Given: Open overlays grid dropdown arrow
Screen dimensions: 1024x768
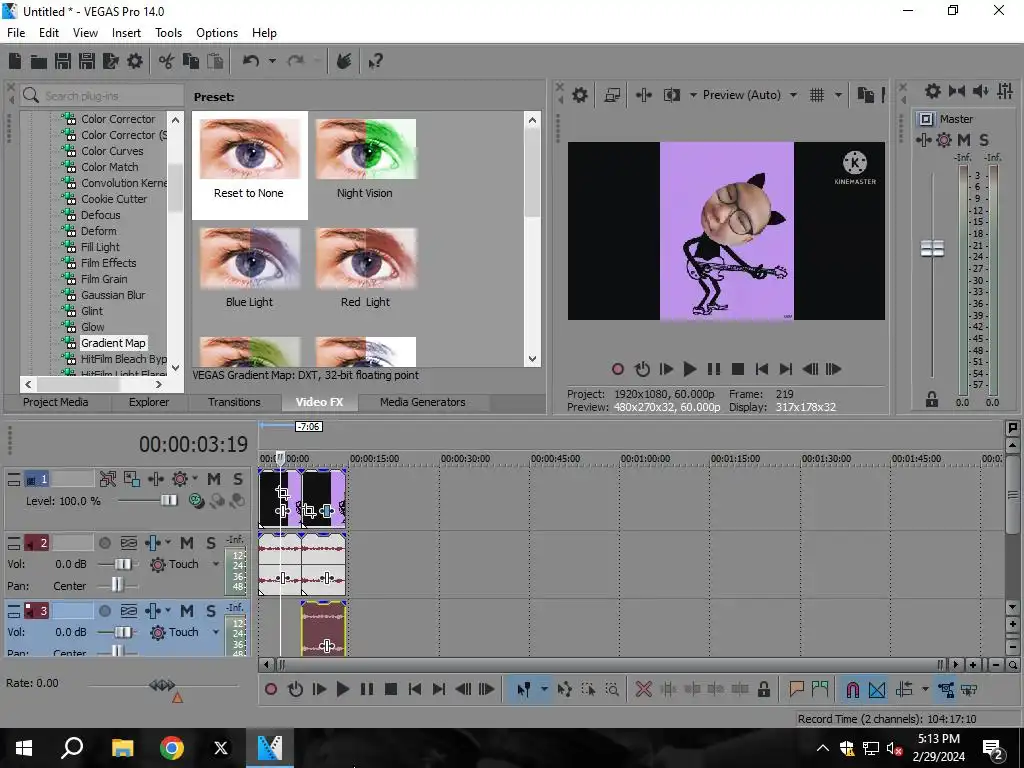Looking at the screenshot, I should [838, 95].
